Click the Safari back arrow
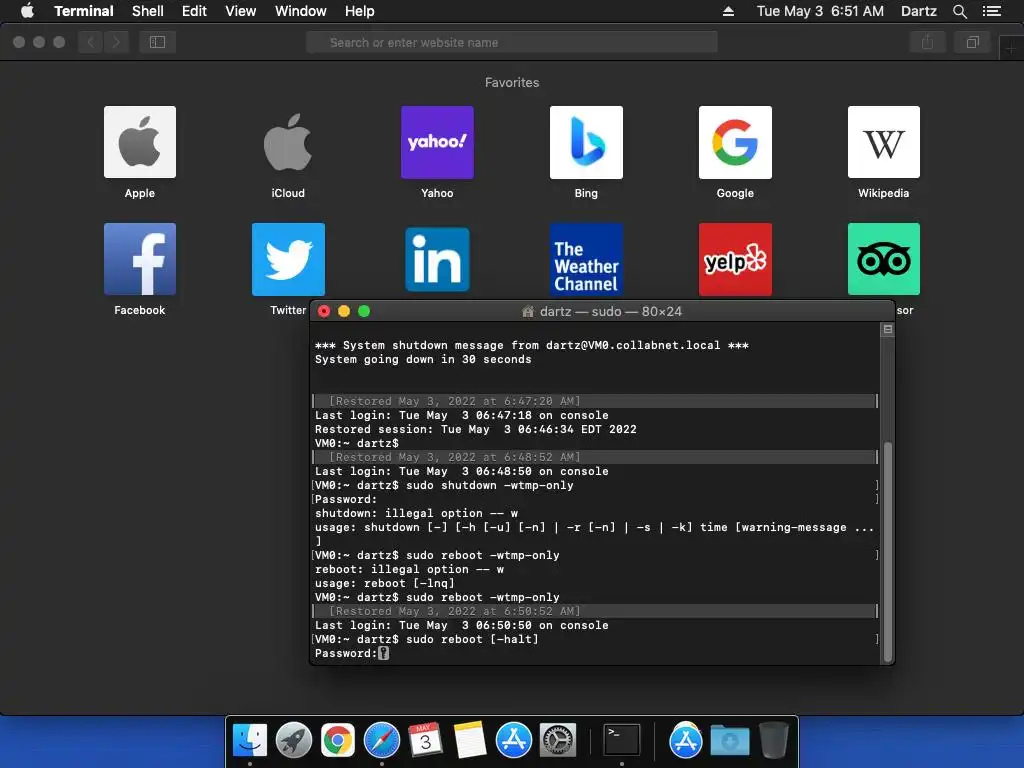1024x768 pixels. pyautogui.click(x=91, y=42)
